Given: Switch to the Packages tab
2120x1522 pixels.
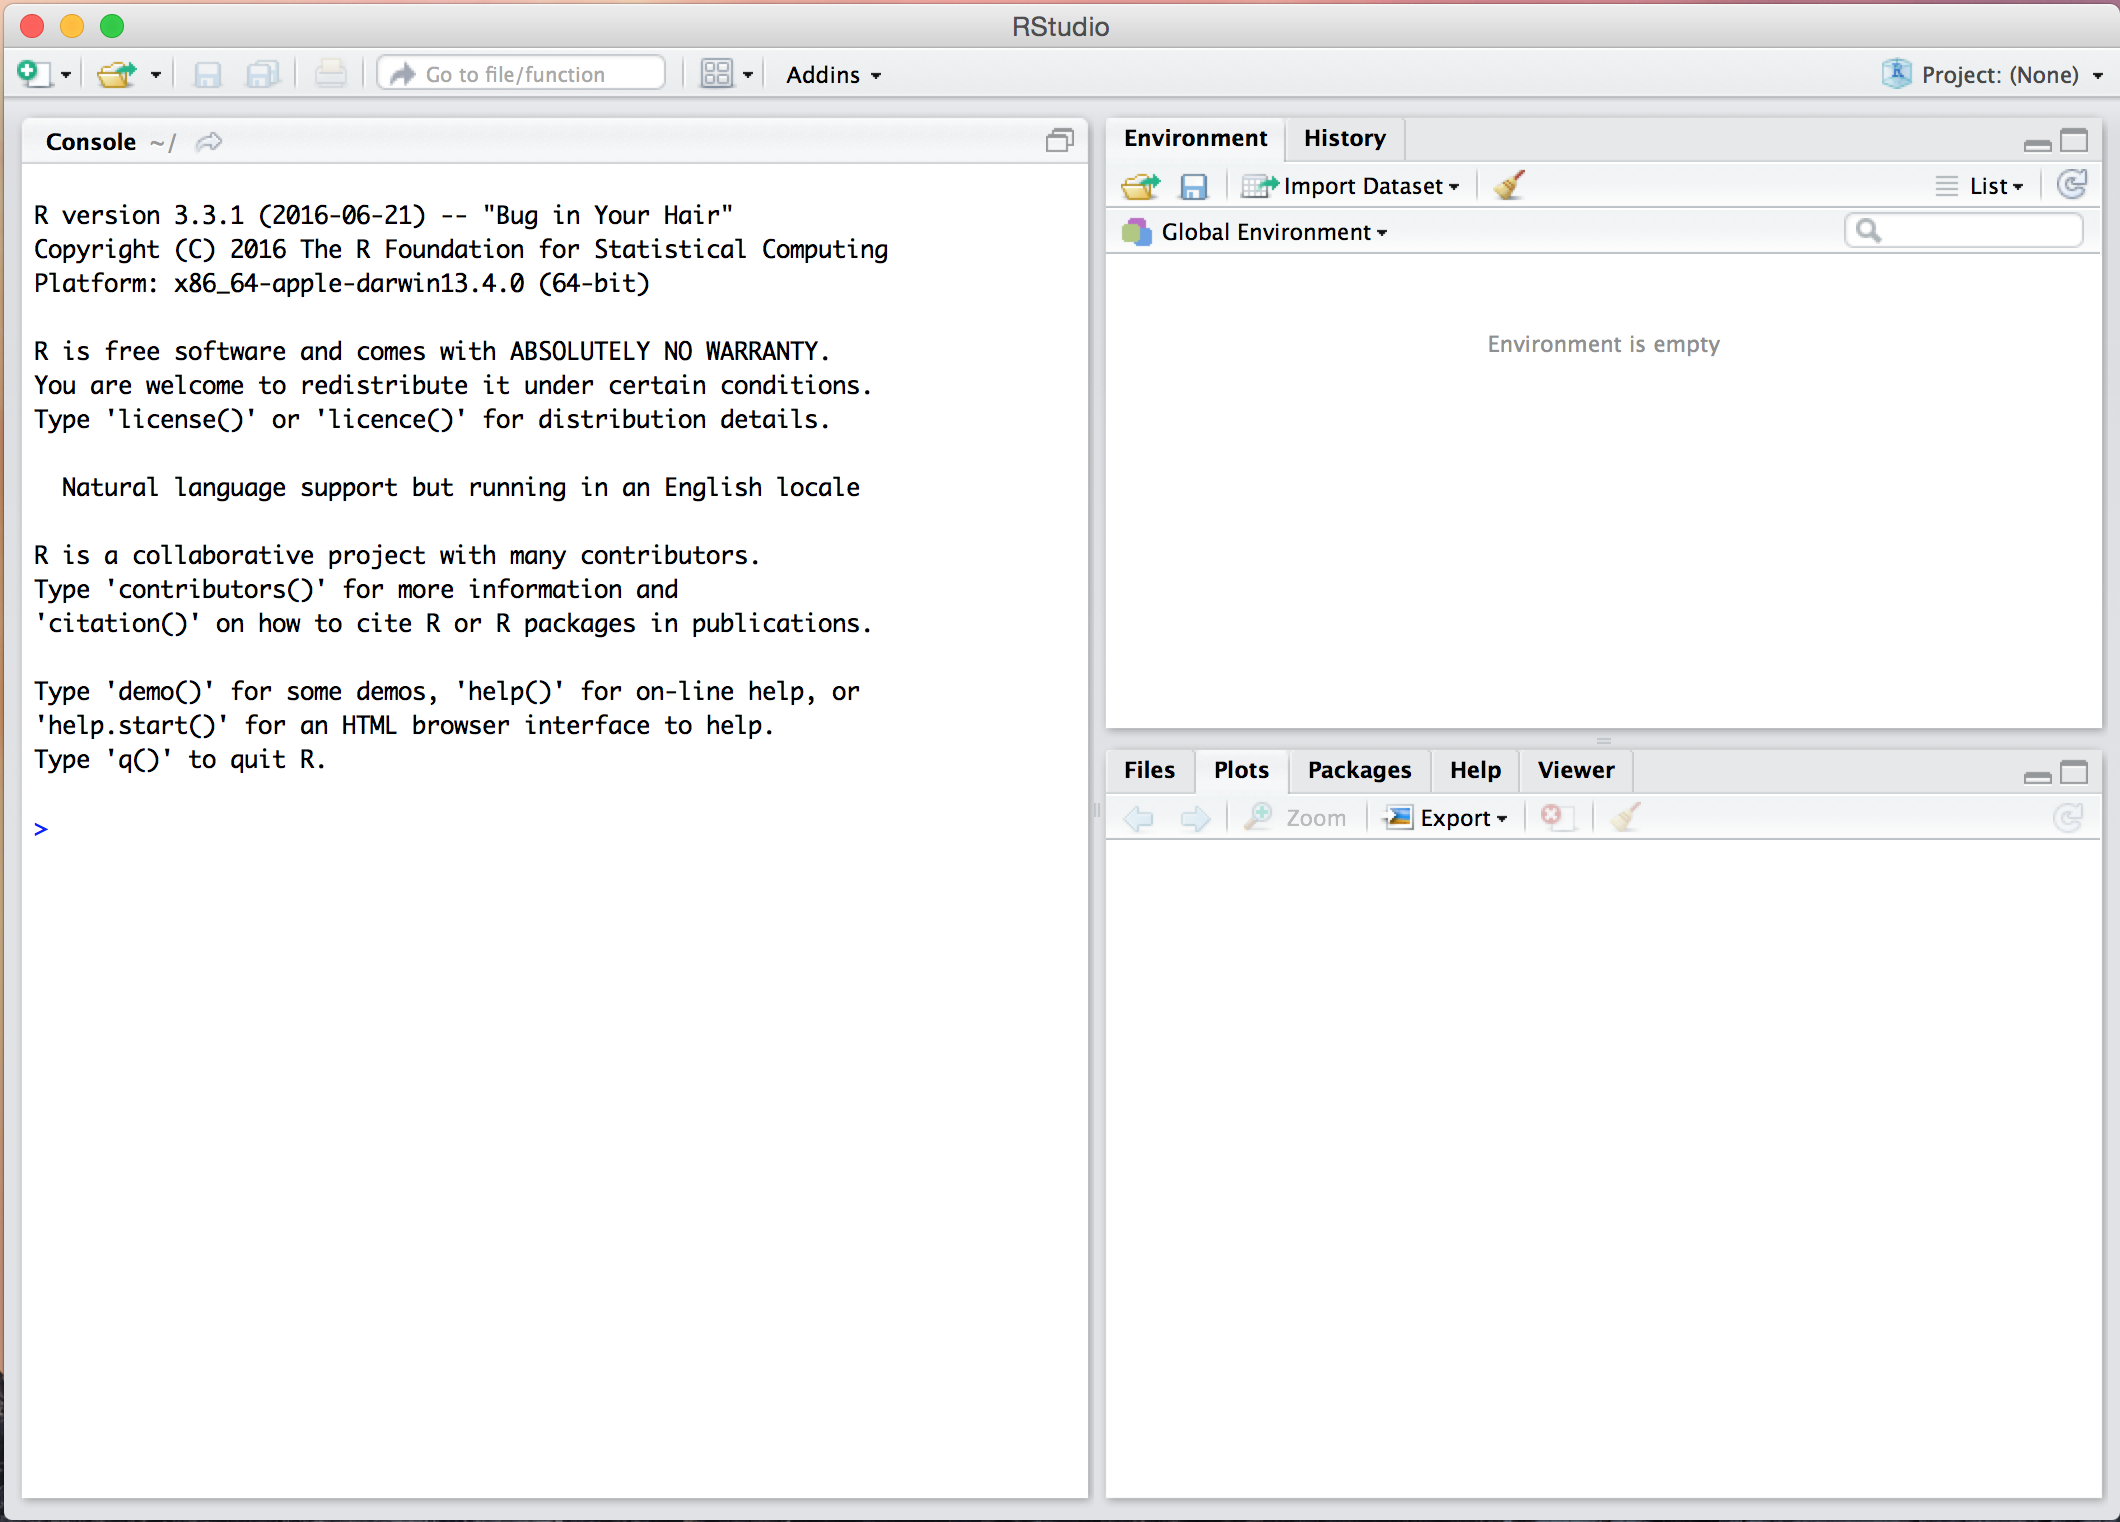Looking at the screenshot, I should (x=1358, y=770).
